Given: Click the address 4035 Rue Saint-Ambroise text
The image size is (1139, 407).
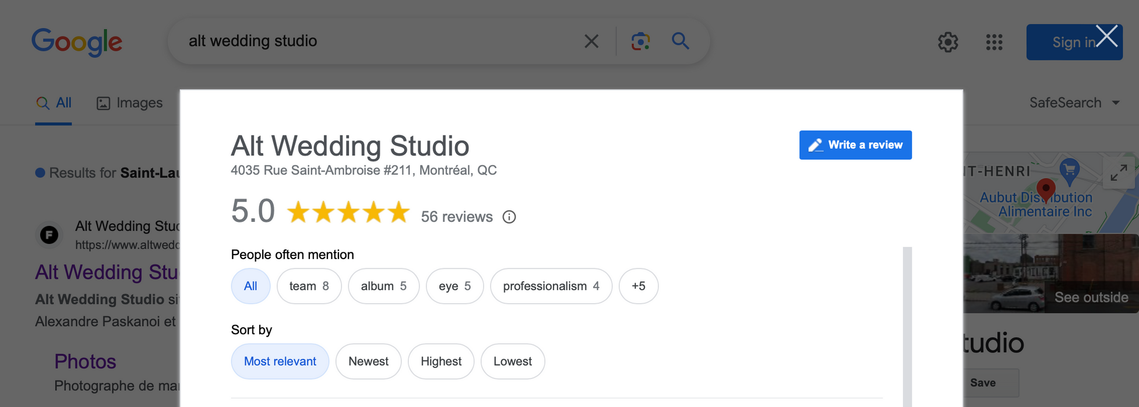Looking at the screenshot, I should (x=364, y=171).
